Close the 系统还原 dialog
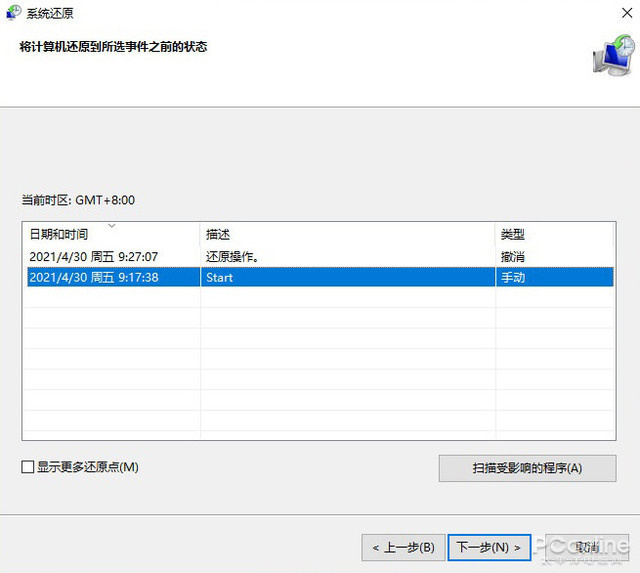The image size is (640, 573). tap(627, 13)
